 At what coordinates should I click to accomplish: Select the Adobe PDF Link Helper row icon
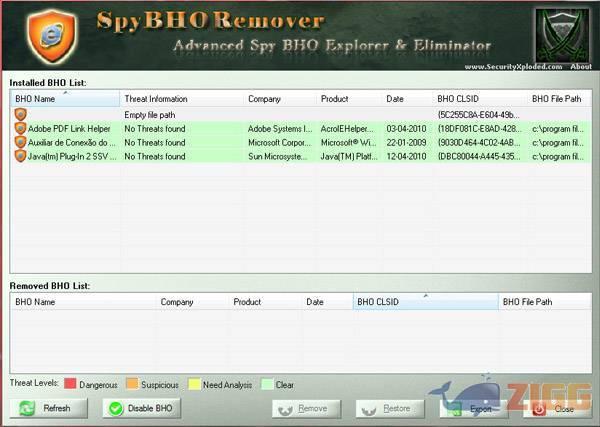click(x=20, y=129)
